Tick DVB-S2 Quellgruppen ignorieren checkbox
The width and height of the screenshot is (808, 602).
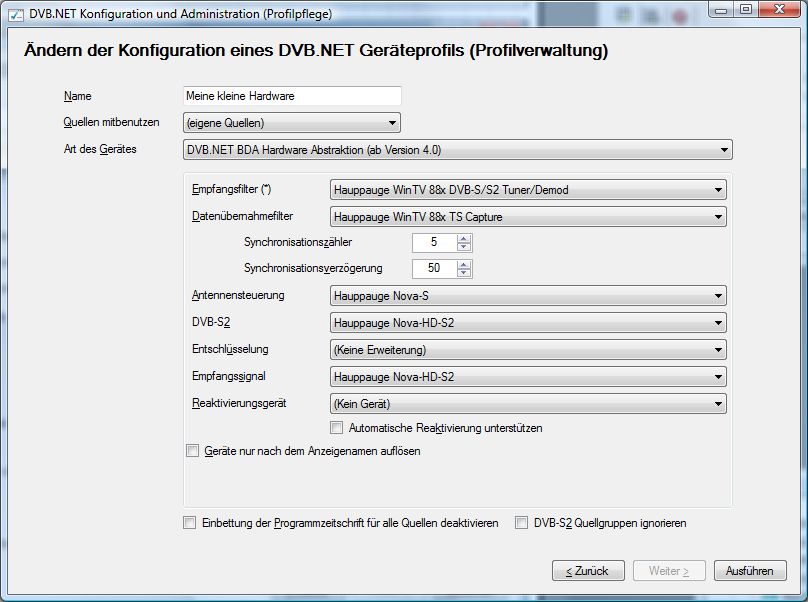(522, 523)
